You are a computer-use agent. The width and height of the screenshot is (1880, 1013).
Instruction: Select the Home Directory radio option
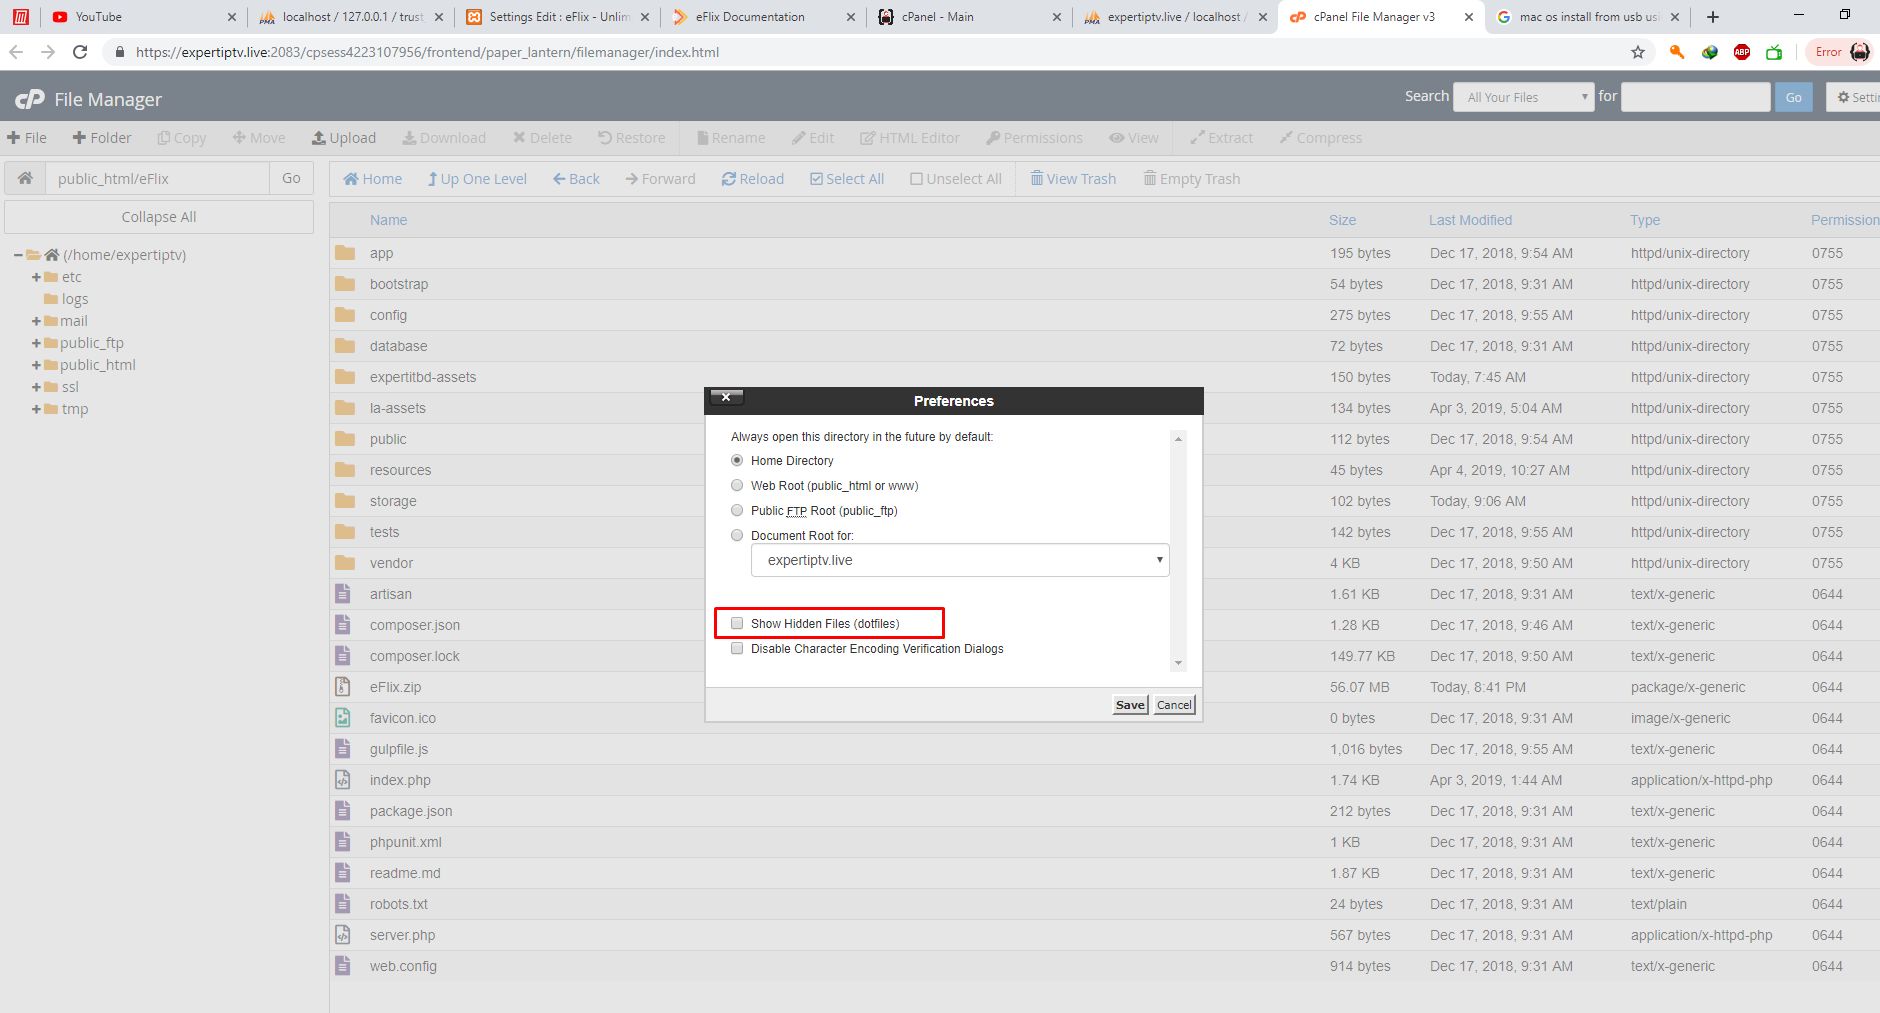point(737,461)
